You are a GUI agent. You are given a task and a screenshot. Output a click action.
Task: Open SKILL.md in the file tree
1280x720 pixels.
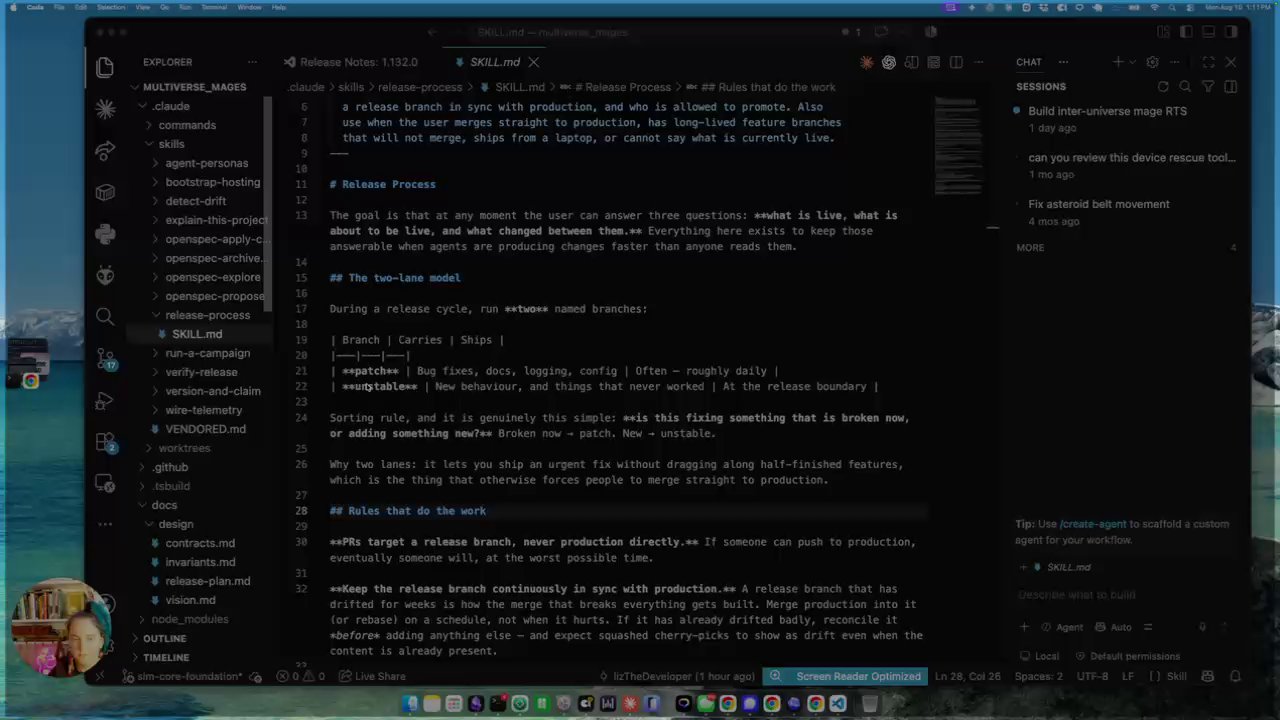[197, 334]
